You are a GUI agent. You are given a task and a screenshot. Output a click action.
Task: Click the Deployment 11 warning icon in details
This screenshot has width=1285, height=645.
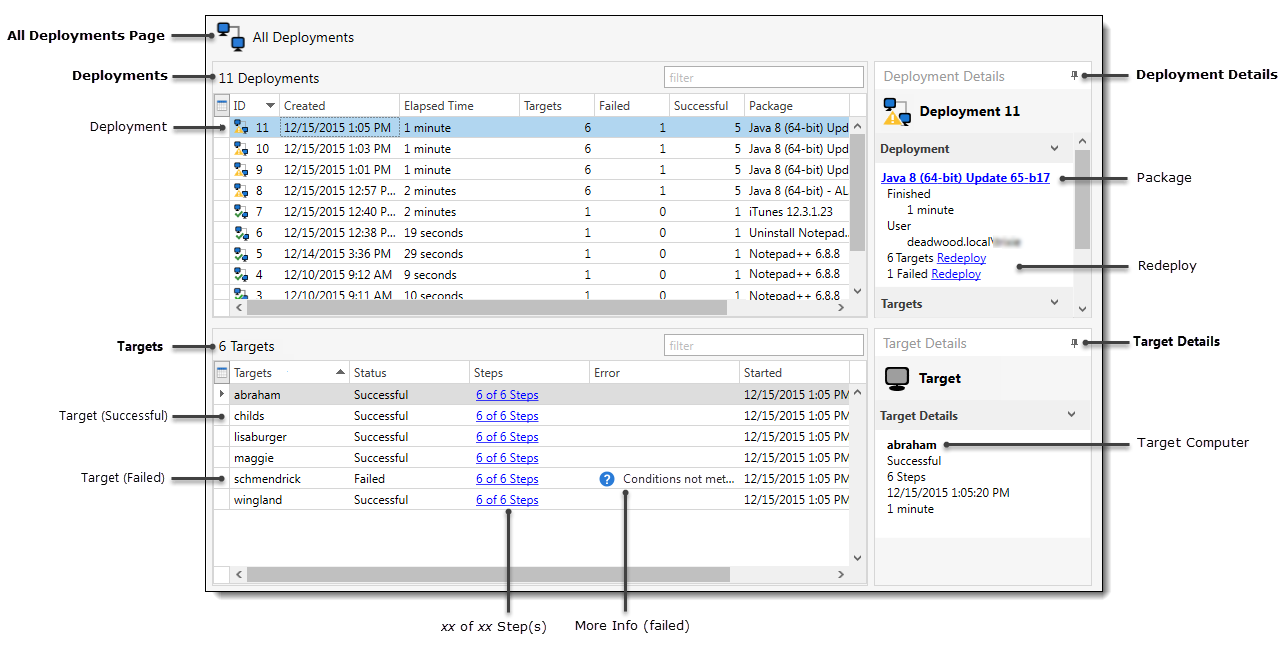pyautogui.click(x=895, y=112)
